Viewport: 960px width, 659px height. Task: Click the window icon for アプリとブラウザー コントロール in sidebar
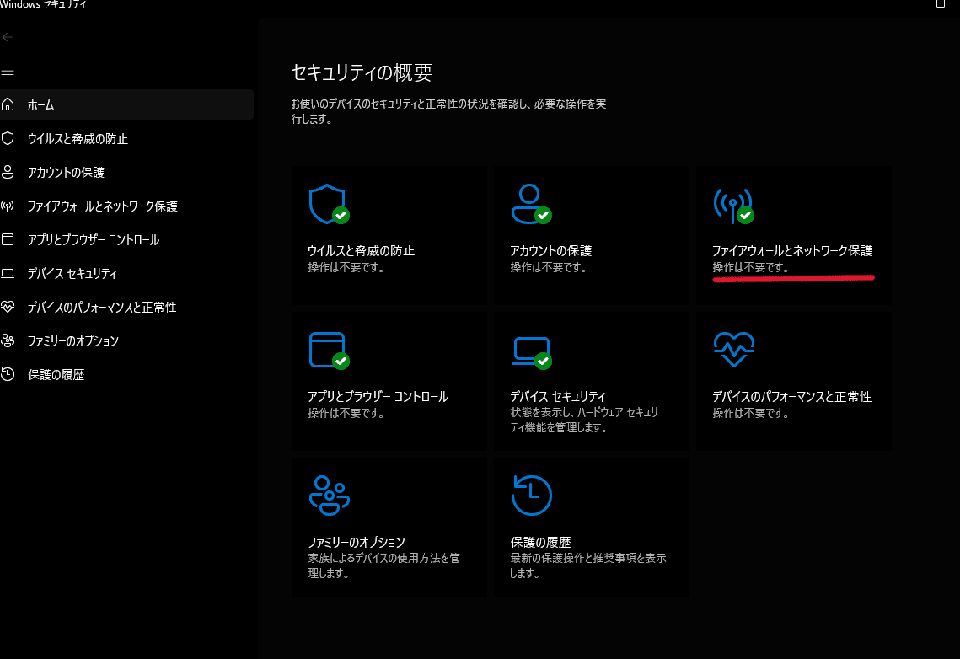point(7,239)
